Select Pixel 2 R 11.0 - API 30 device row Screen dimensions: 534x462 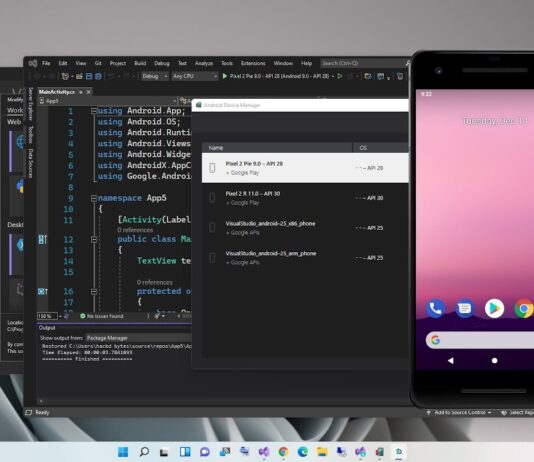(305, 198)
